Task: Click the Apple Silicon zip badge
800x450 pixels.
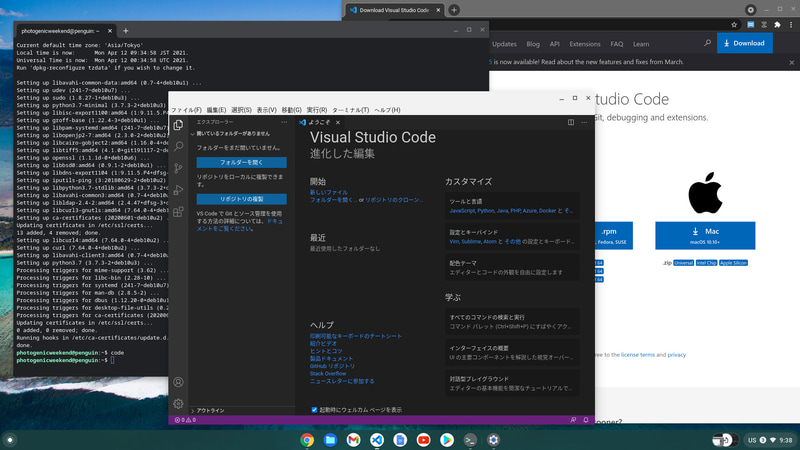Action: click(x=733, y=263)
